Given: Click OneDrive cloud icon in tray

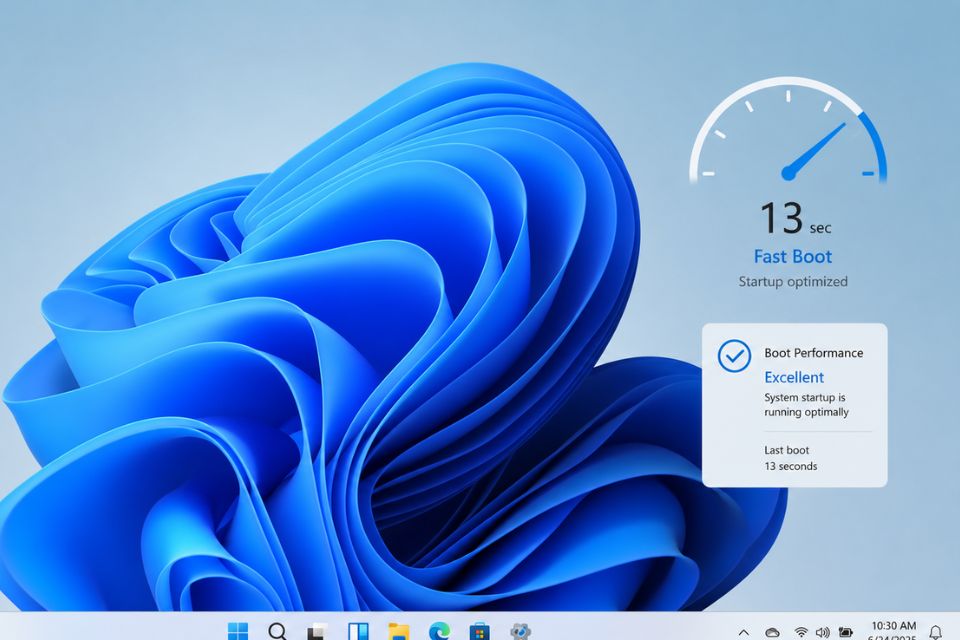Looking at the screenshot, I should coord(773,633).
